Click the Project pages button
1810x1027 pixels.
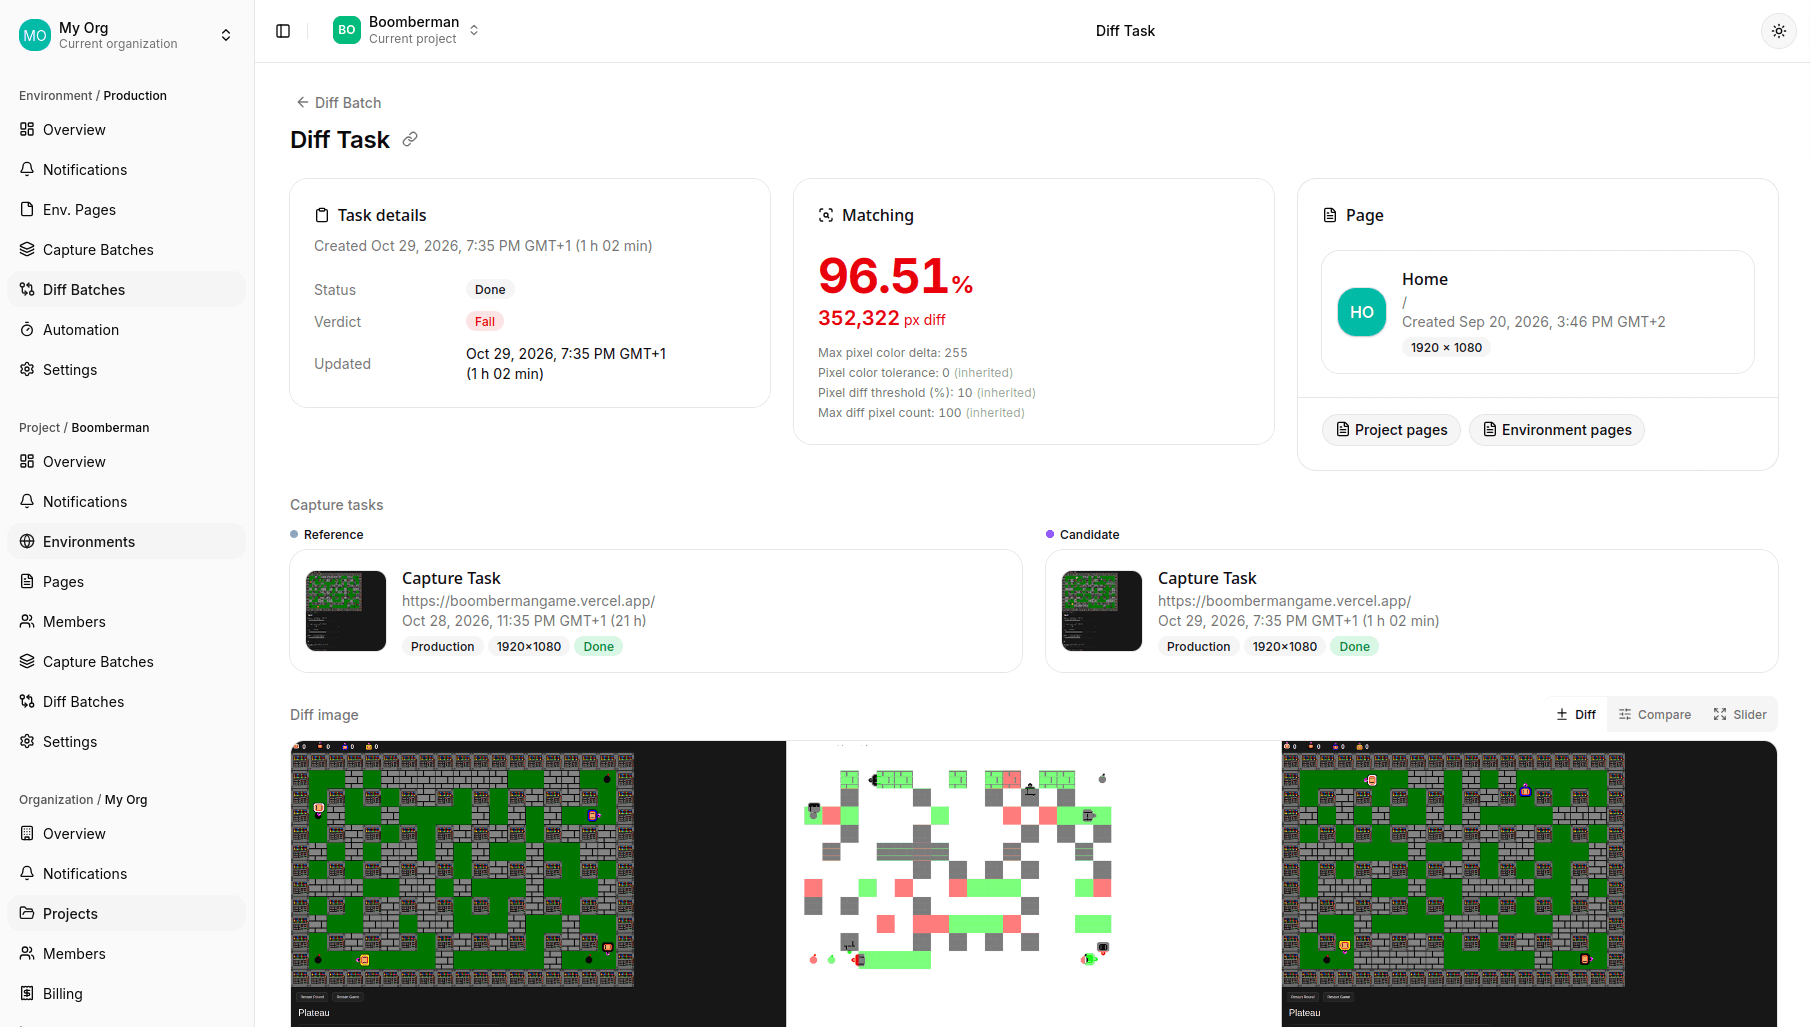(x=1391, y=430)
